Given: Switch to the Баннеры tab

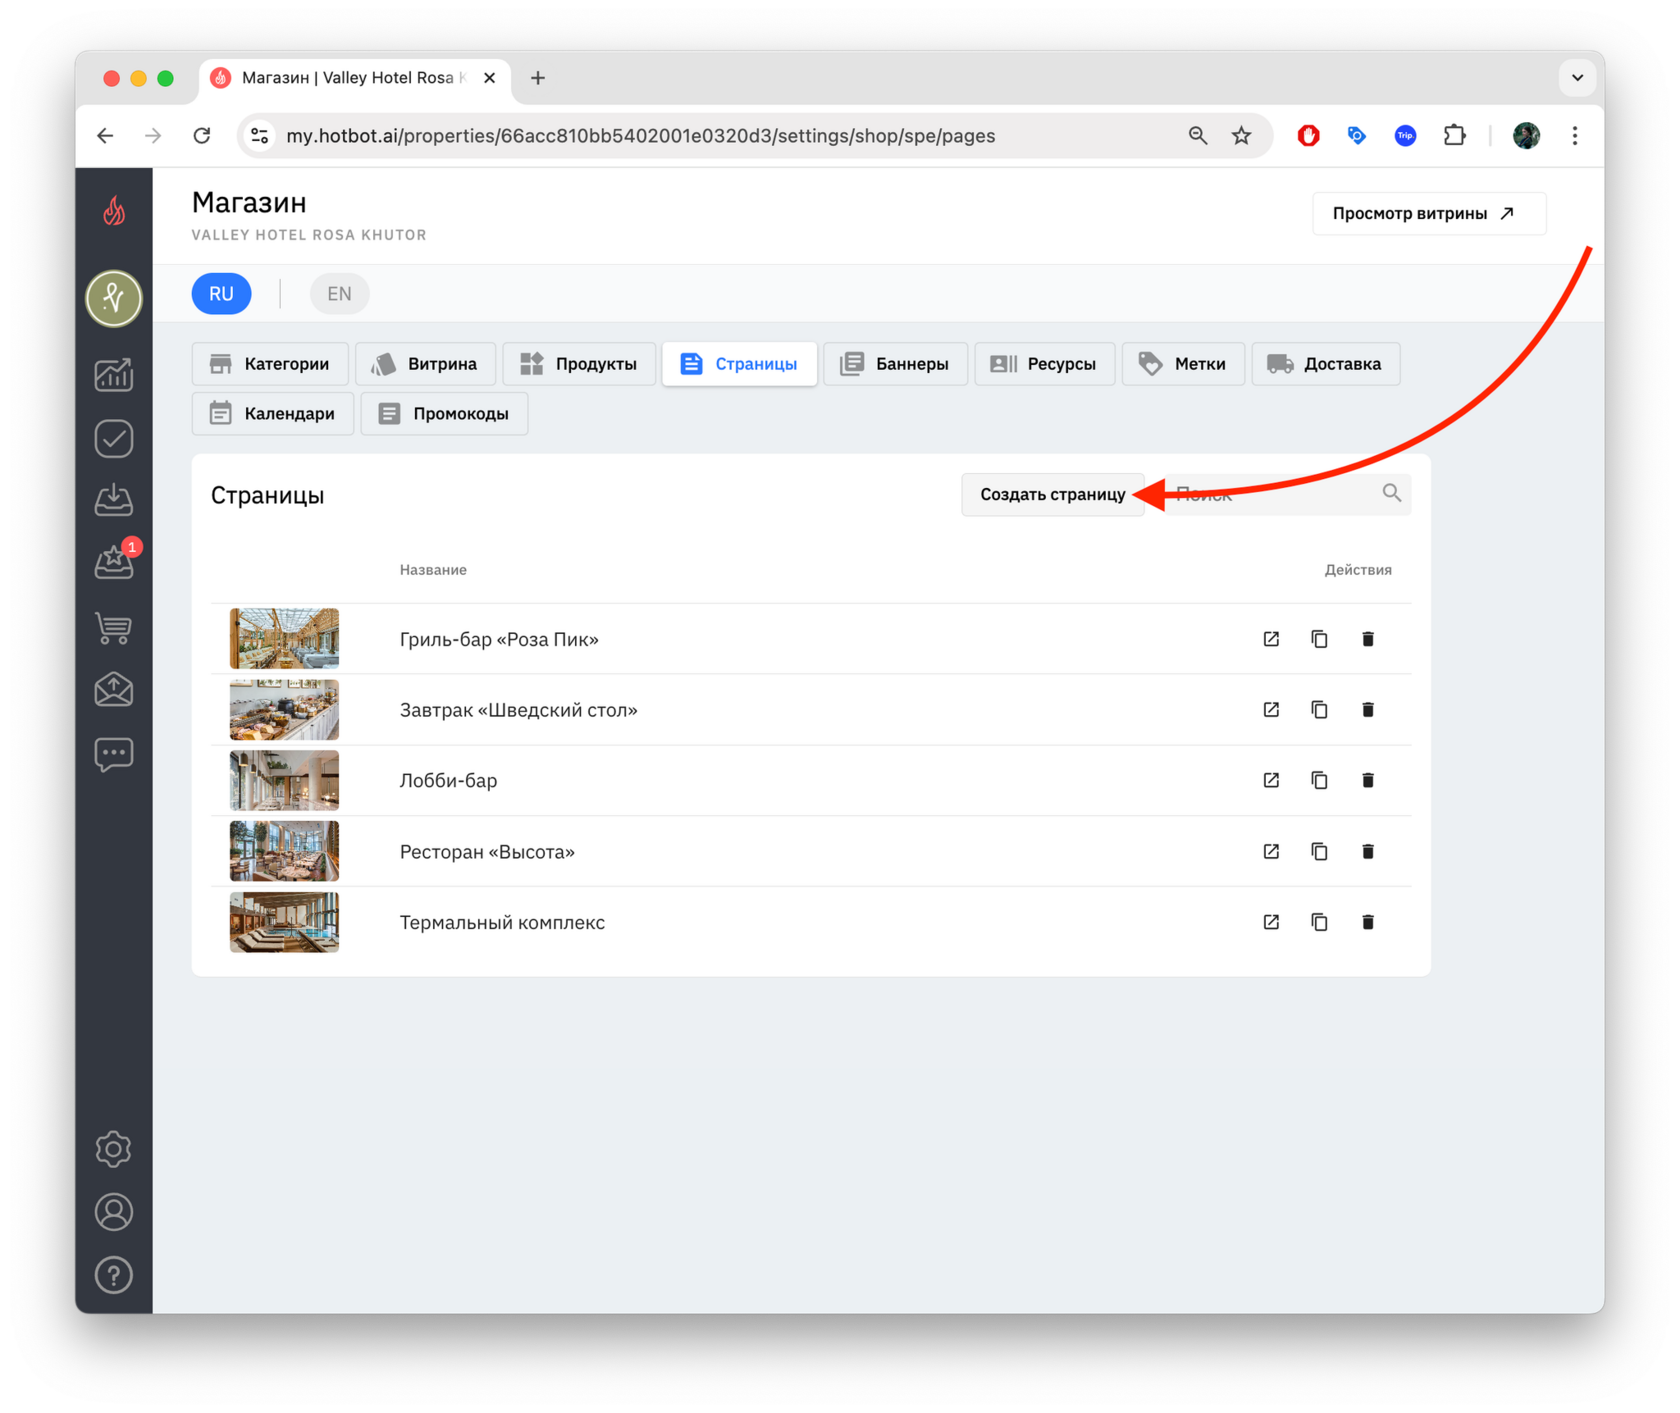Looking at the screenshot, I should coord(895,364).
